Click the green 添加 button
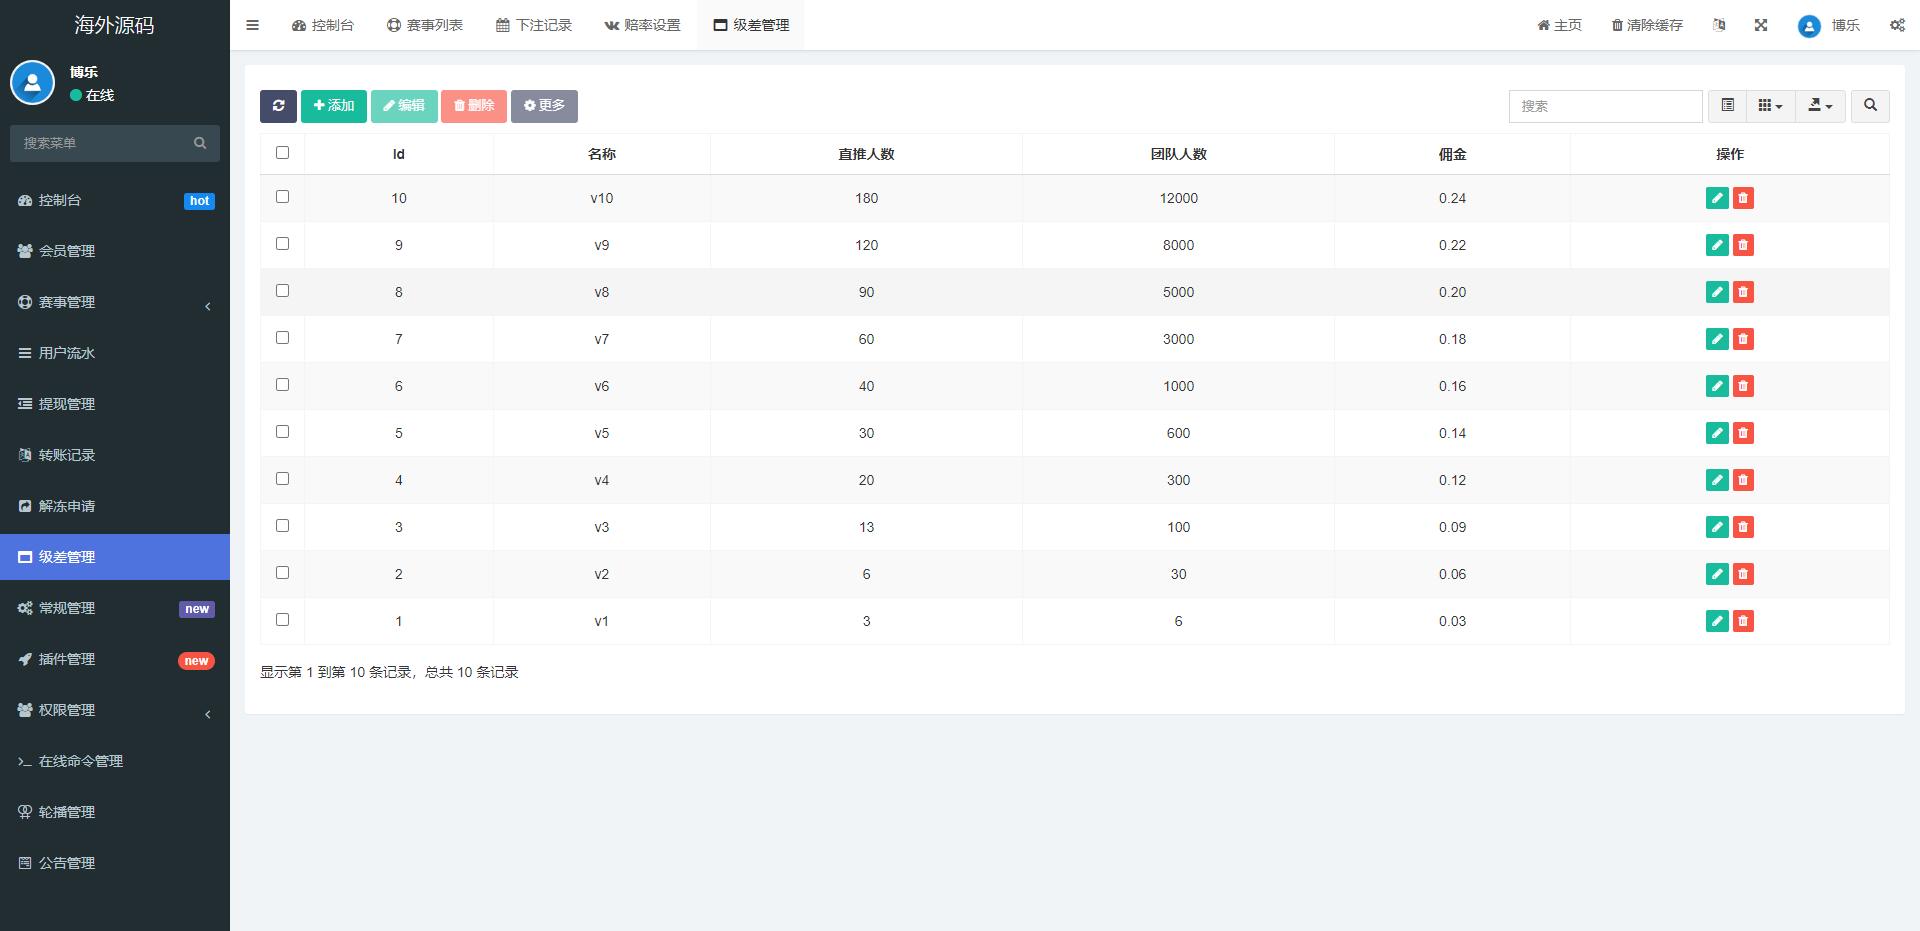This screenshot has height=931, width=1920. tap(334, 106)
